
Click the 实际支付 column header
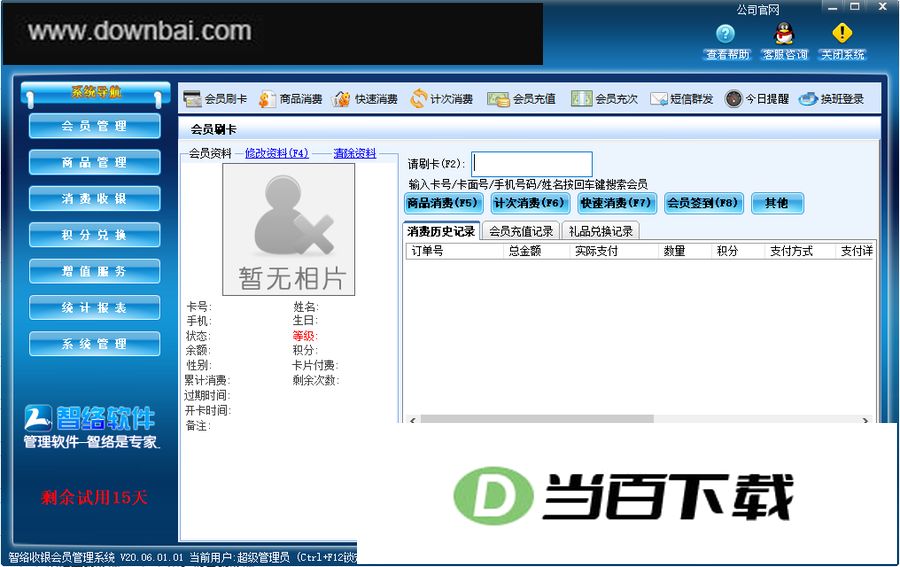pyautogui.click(x=614, y=251)
